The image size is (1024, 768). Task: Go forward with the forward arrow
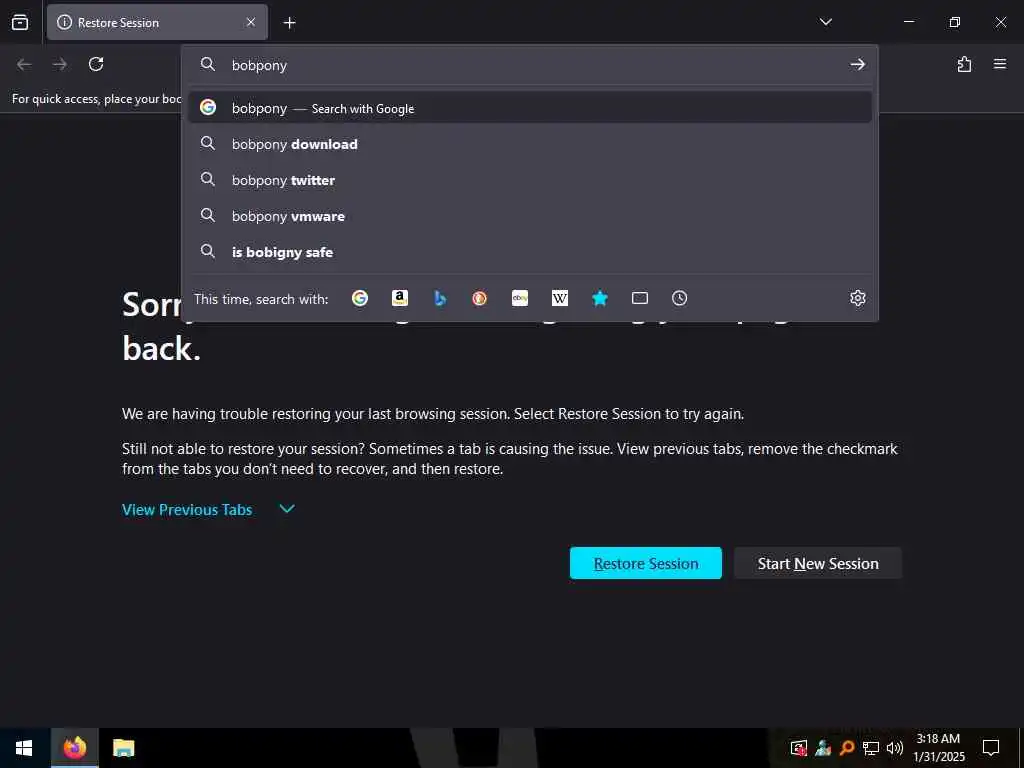(60, 64)
